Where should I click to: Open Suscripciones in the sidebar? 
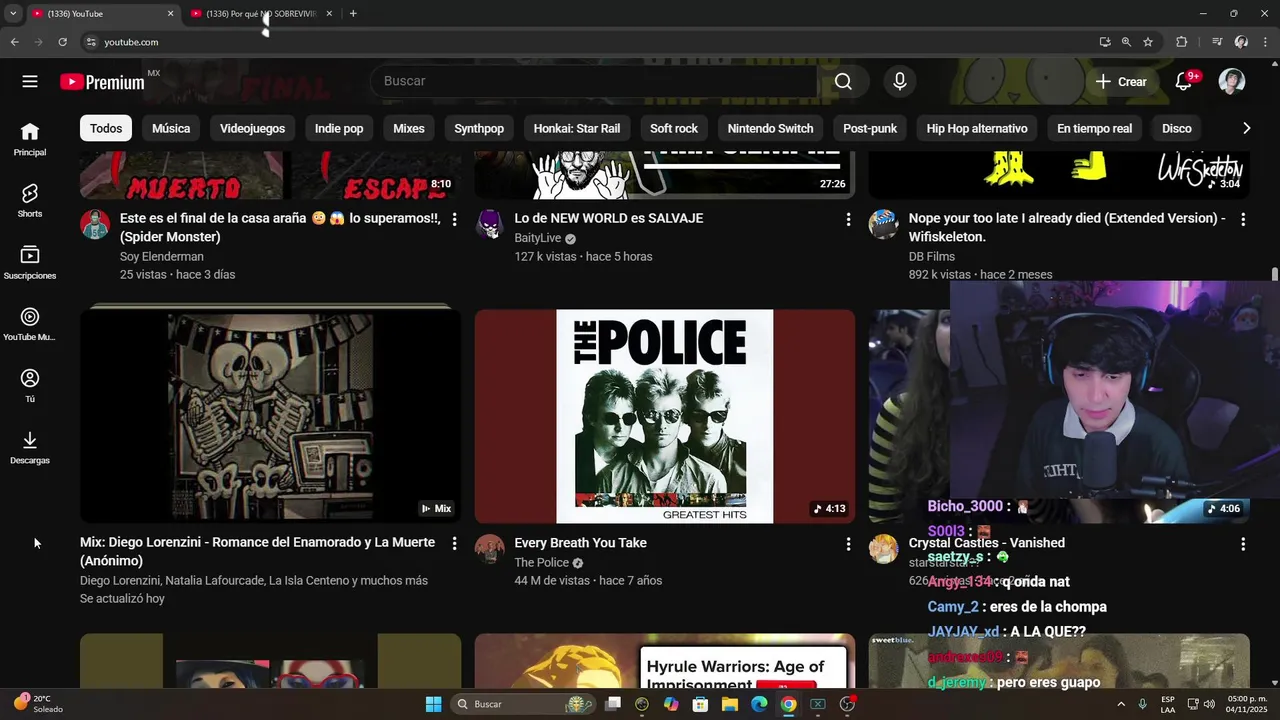coord(30,262)
